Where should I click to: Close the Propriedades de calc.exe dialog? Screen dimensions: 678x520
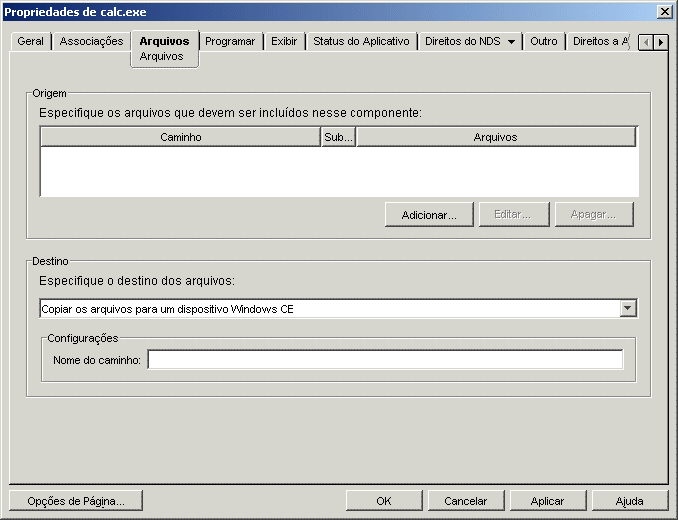tap(665, 11)
